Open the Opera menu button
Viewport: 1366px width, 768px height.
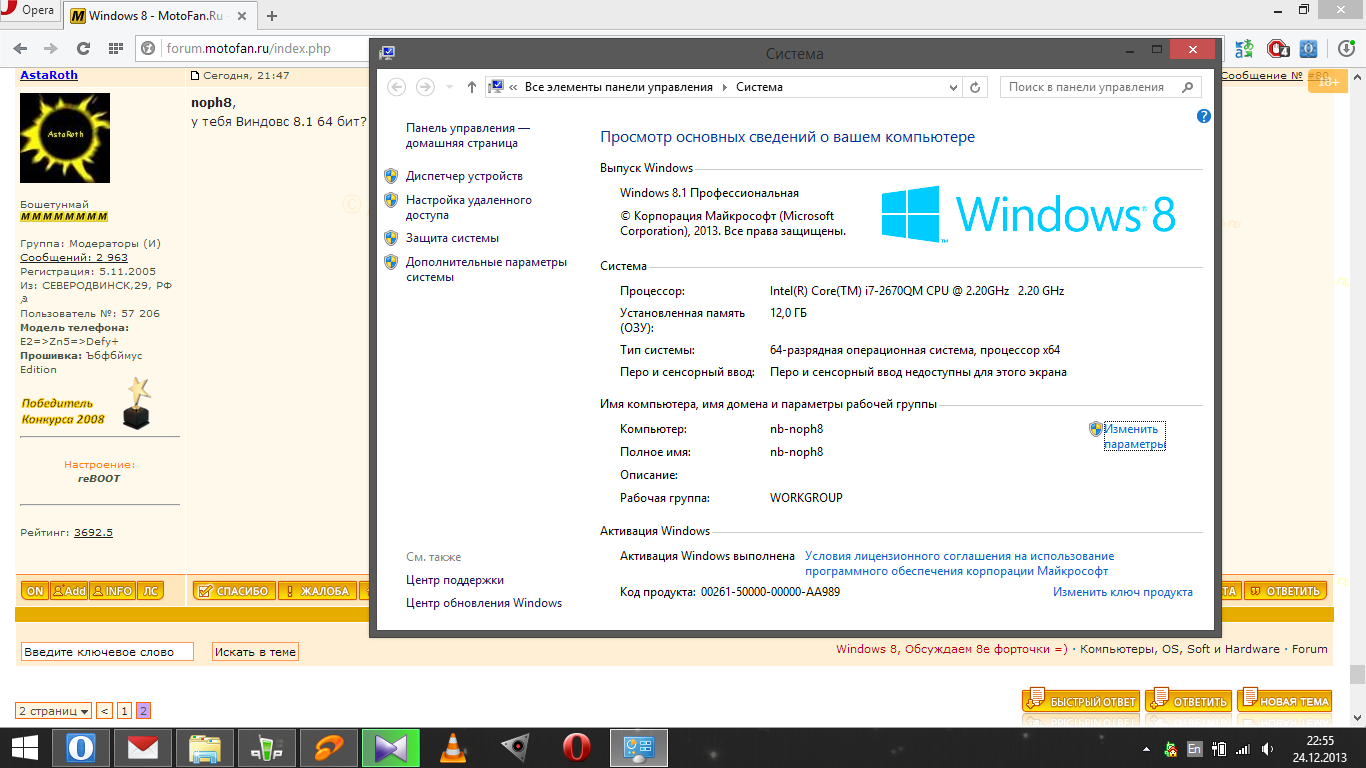coord(29,11)
